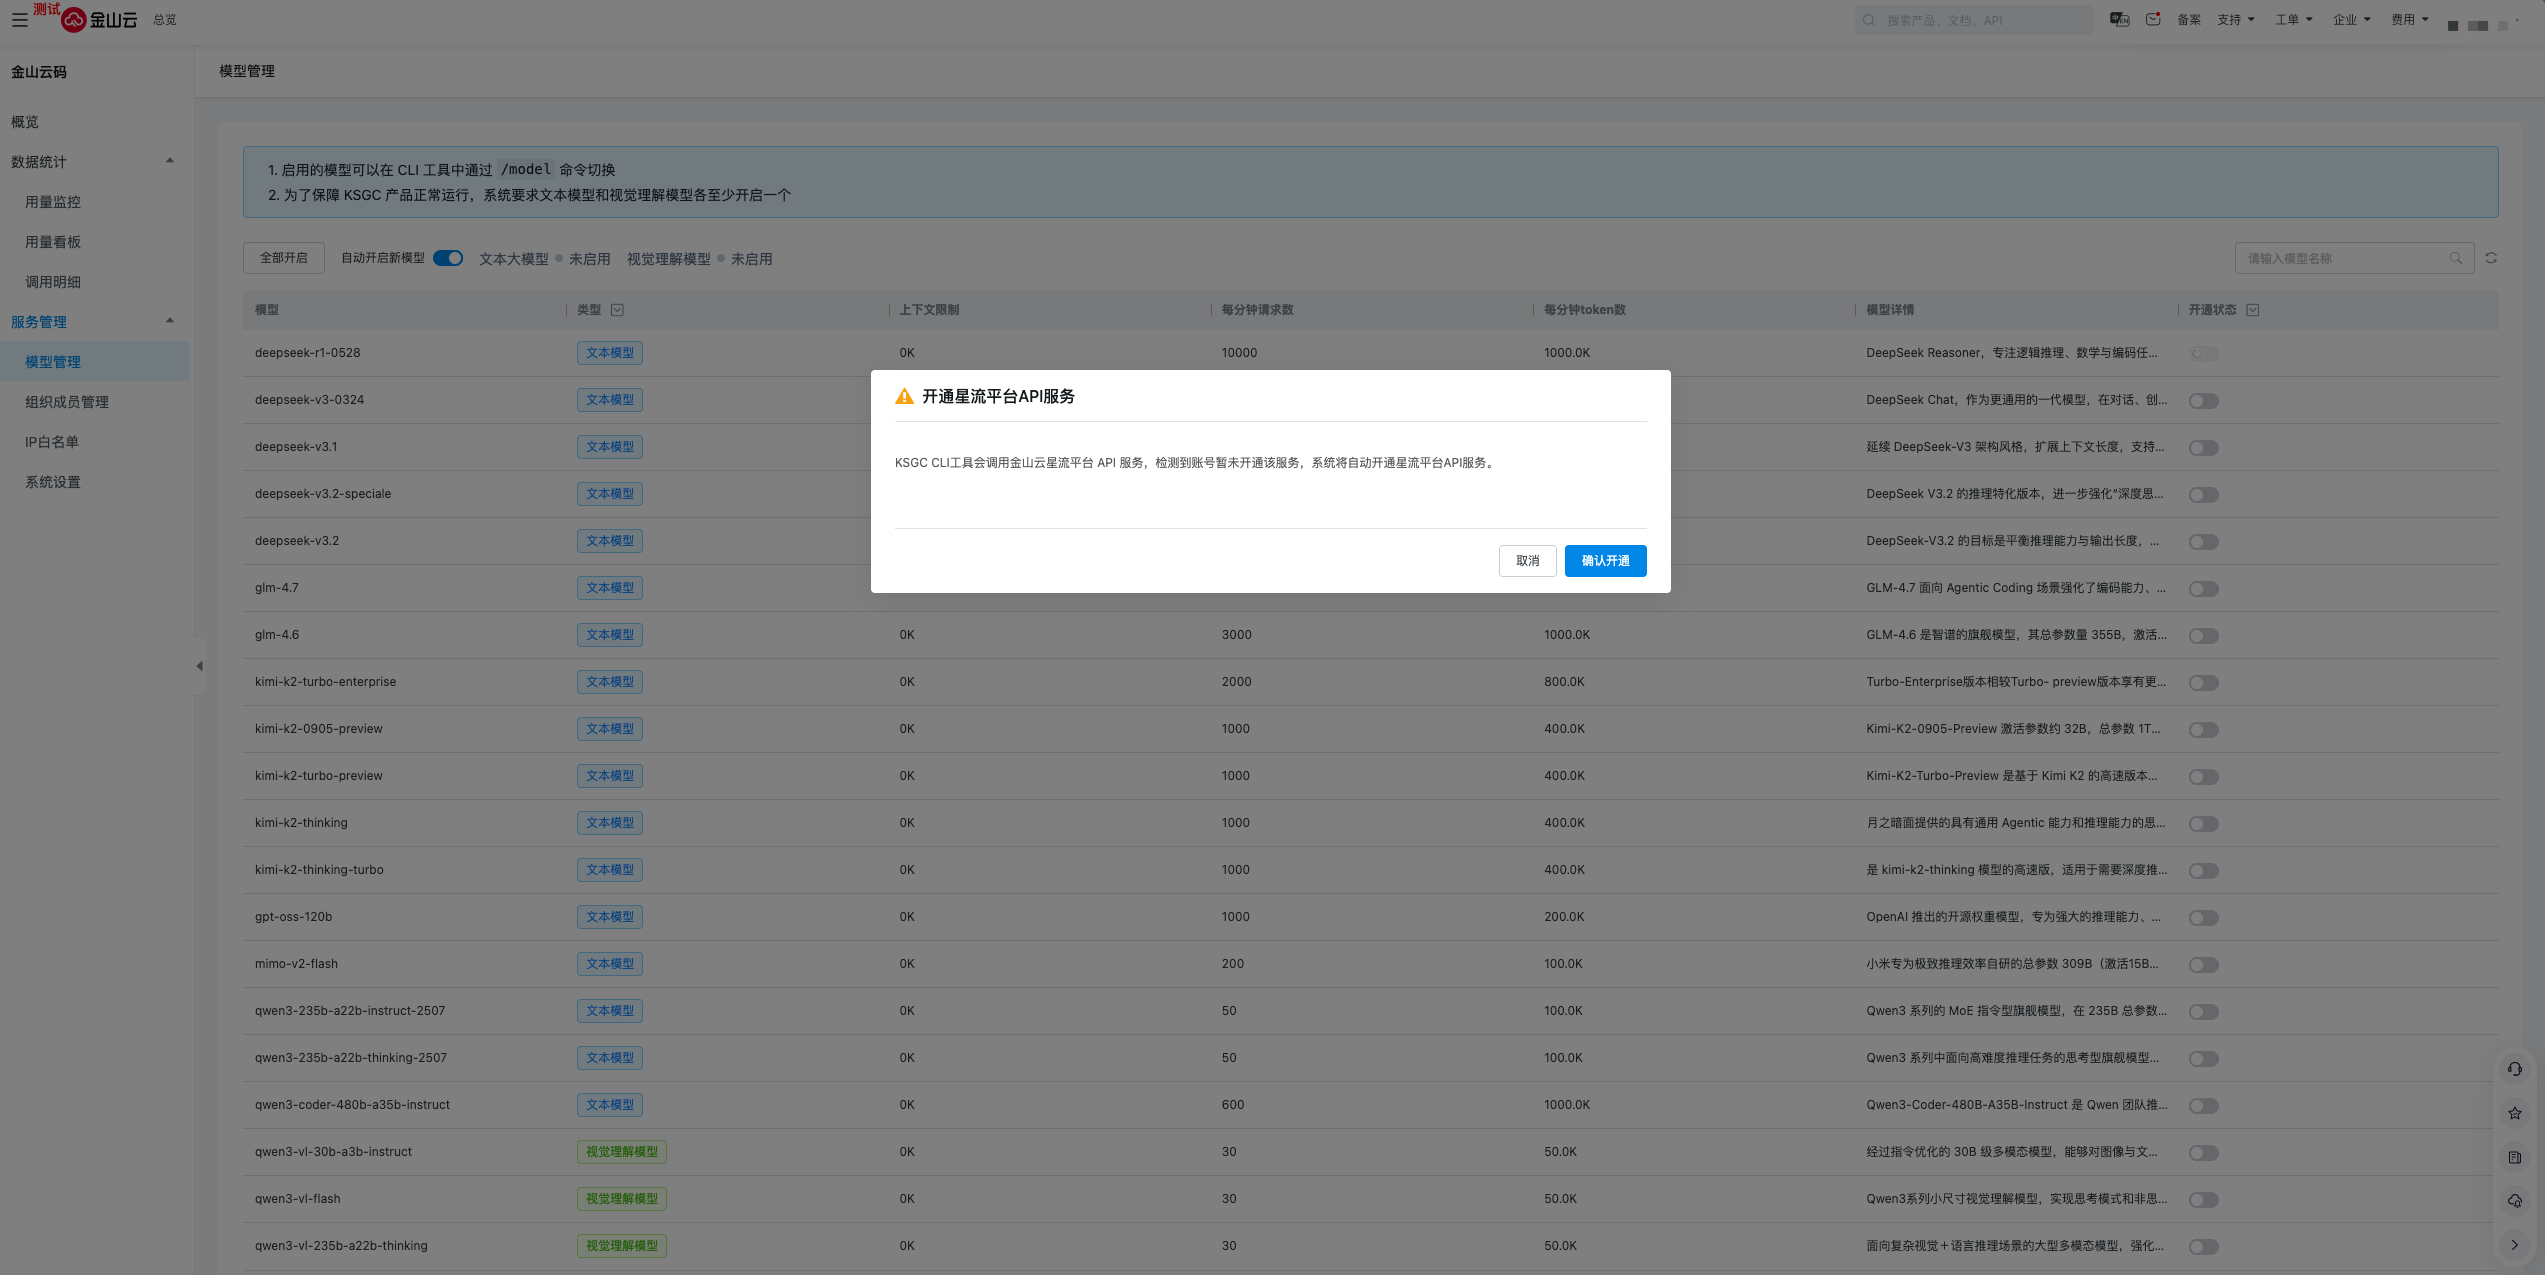
Task: Click the 请输入模型名称 search field
Action: (x=2340, y=259)
